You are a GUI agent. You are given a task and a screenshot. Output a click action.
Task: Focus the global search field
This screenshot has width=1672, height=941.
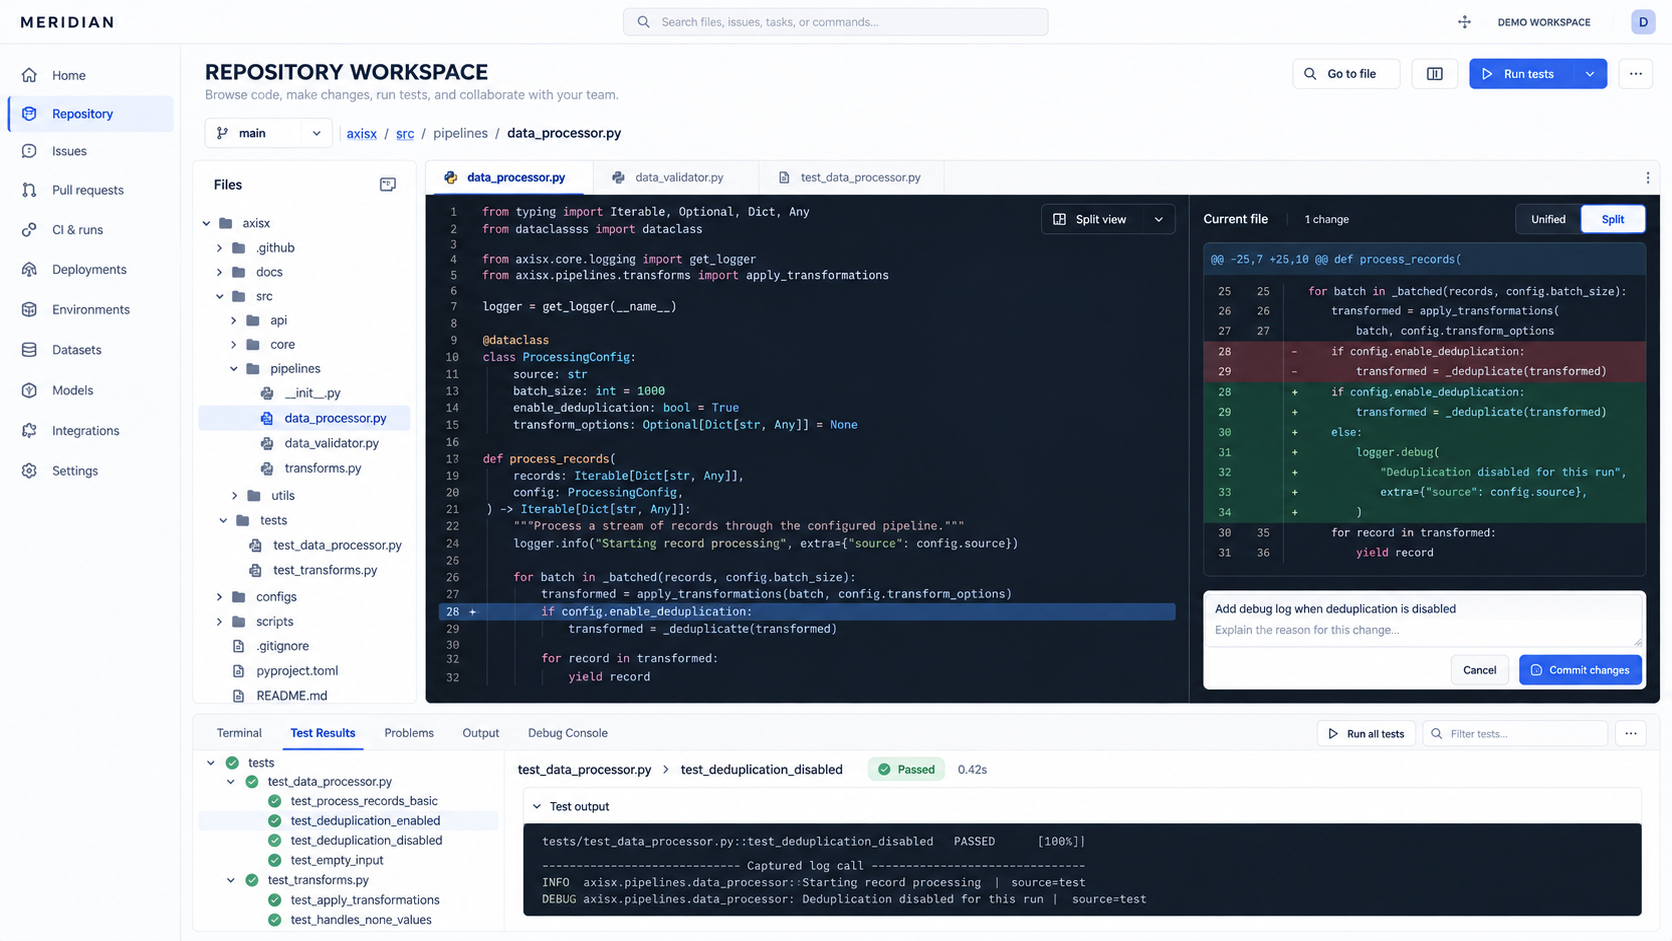point(835,22)
